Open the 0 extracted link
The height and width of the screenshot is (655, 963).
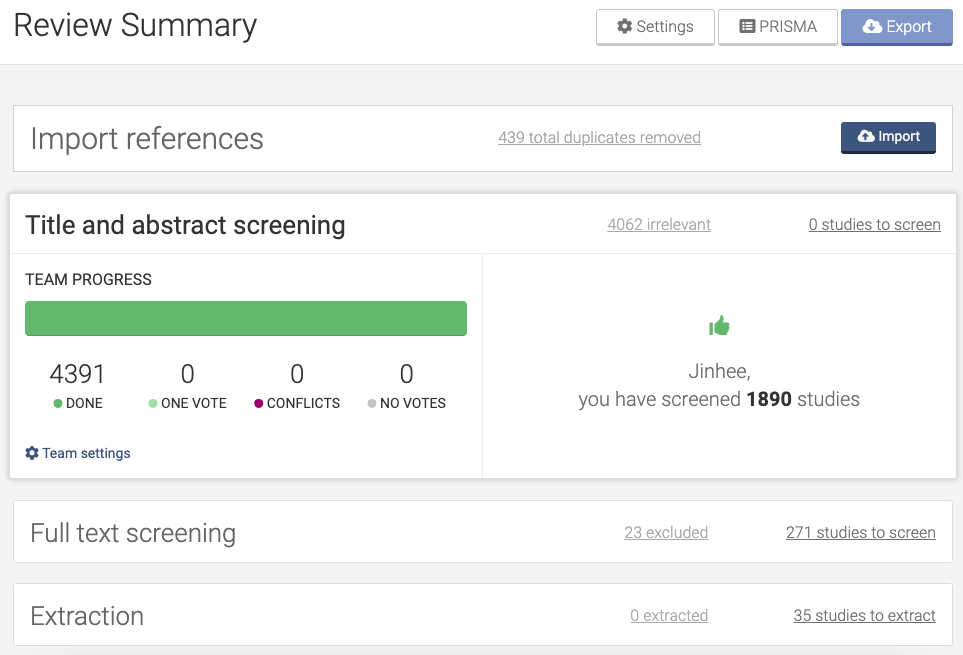click(668, 616)
